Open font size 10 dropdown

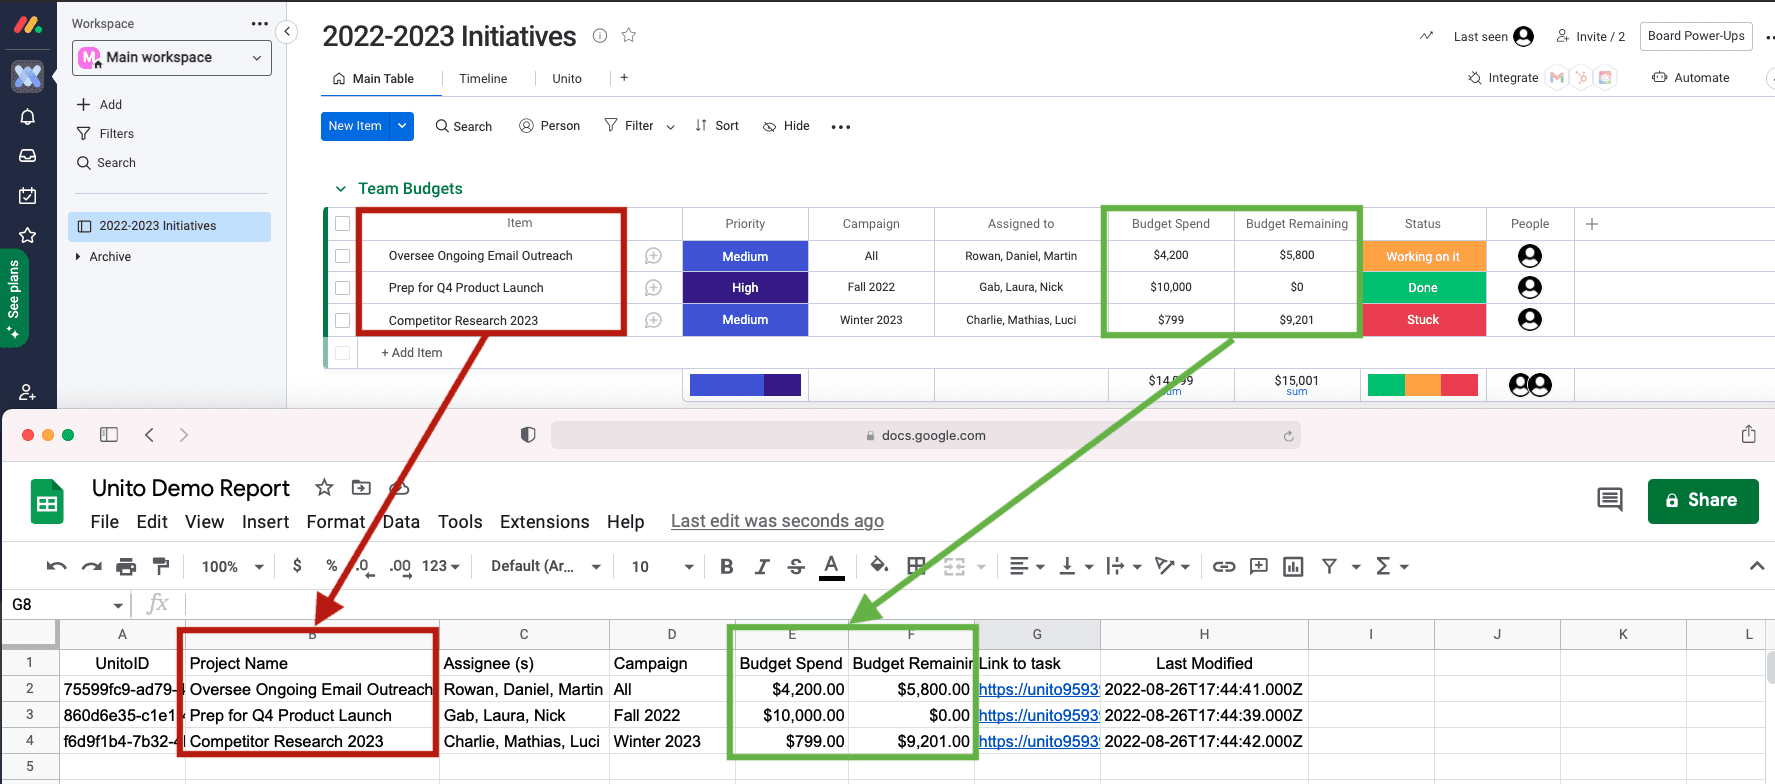pyautogui.click(x=662, y=567)
